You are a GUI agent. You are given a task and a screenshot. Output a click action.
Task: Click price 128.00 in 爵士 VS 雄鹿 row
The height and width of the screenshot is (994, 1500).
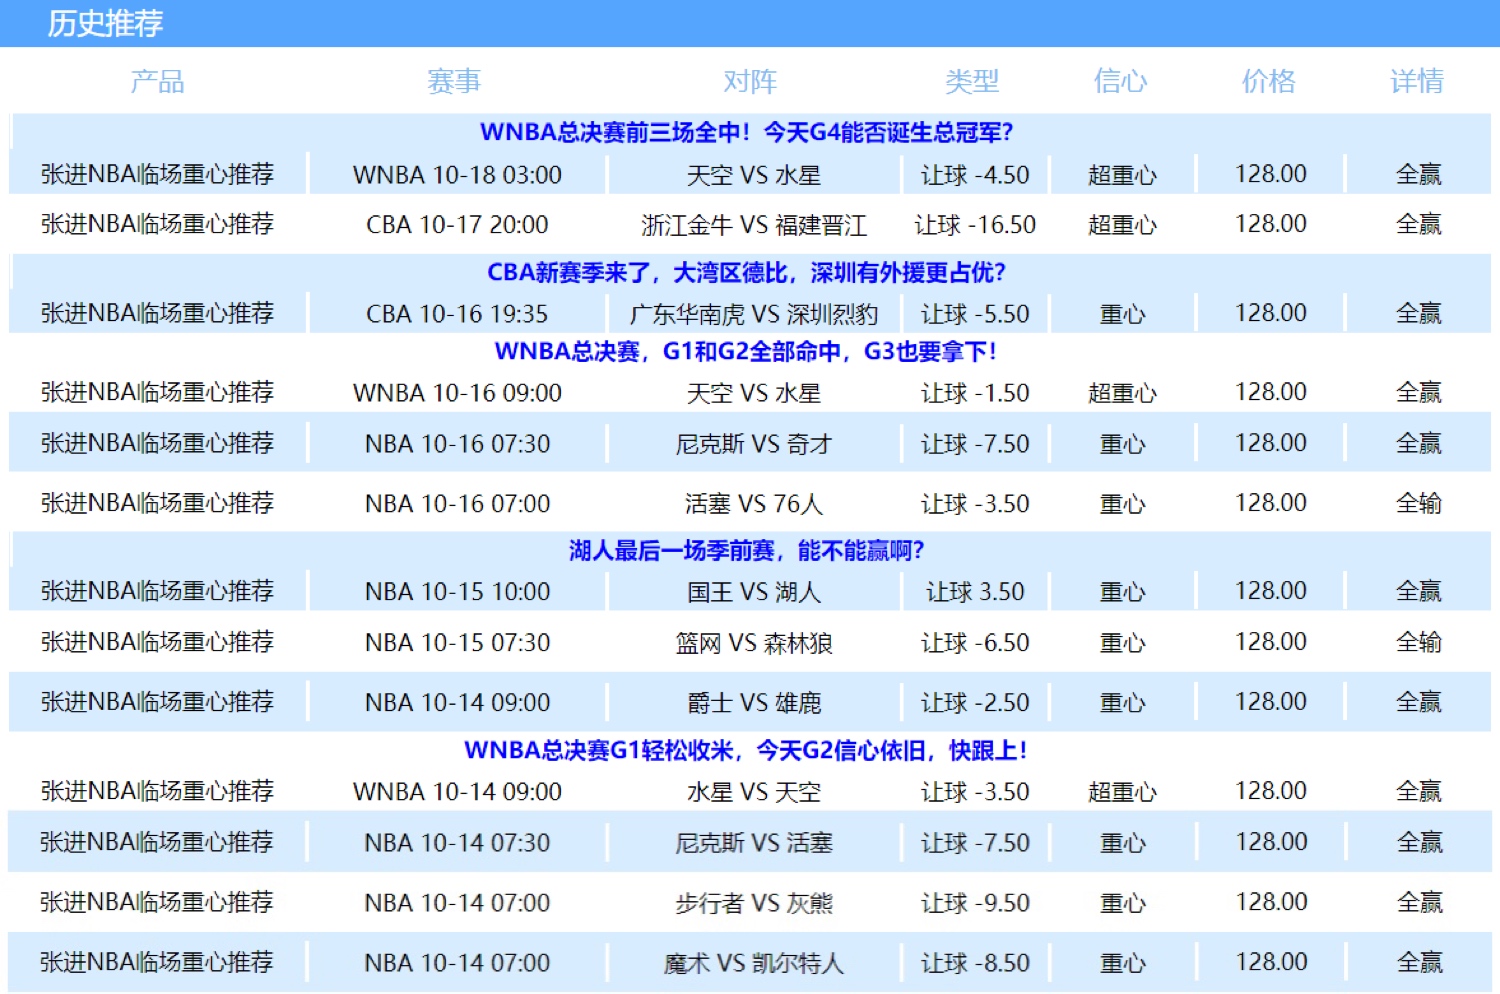tap(1270, 702)
